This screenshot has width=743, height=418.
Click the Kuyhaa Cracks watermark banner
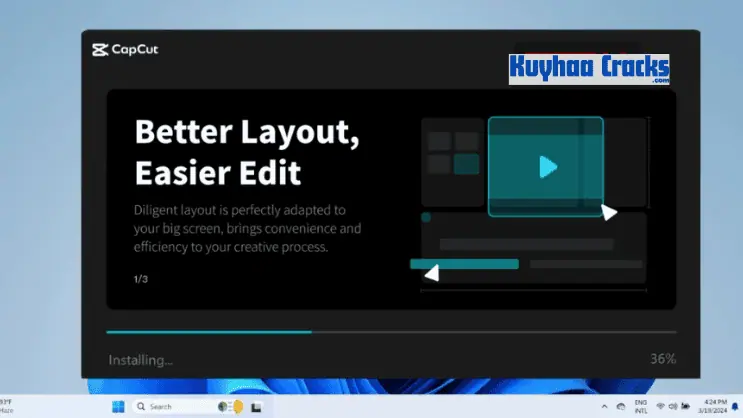[x=589, y=69]
